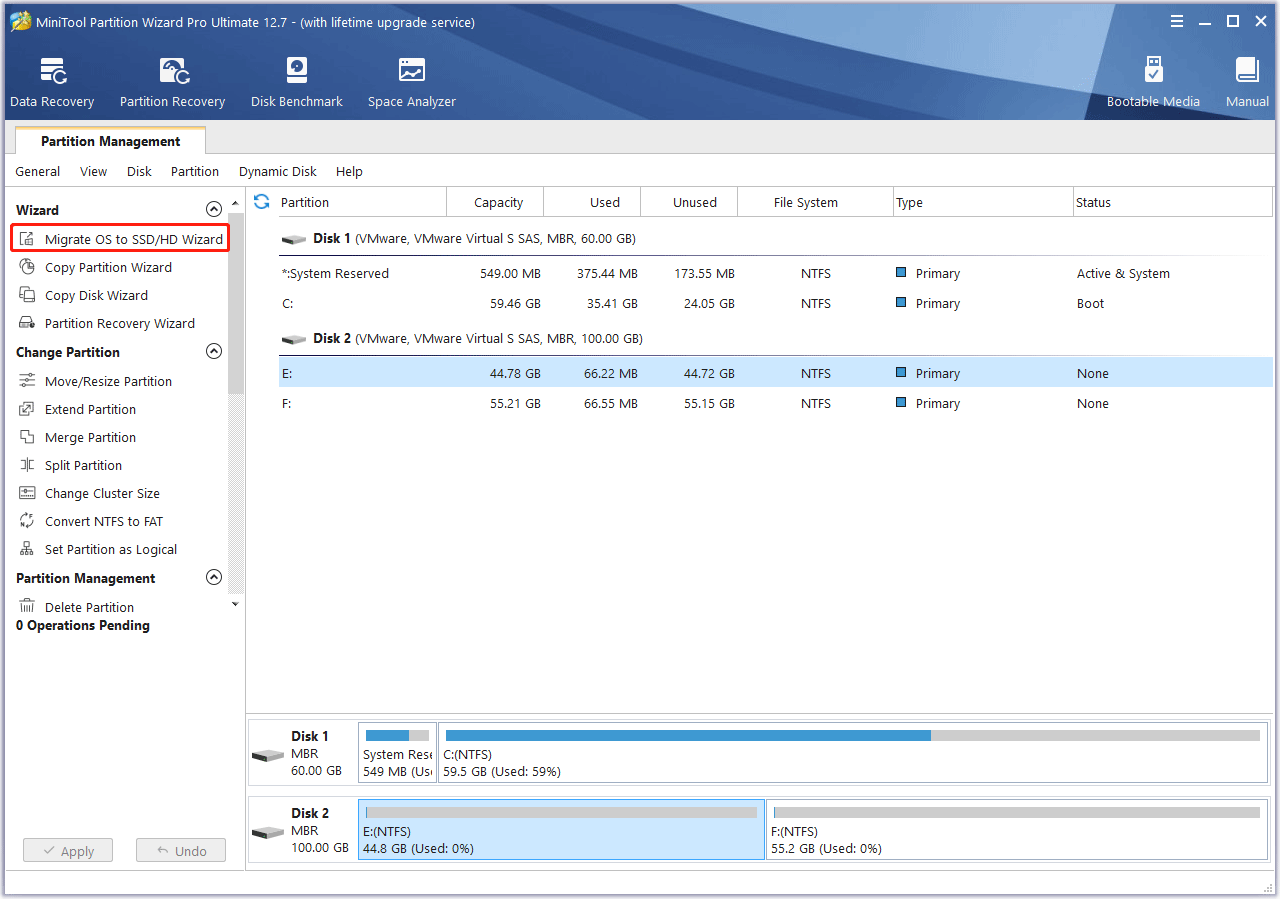Sort by File System column header
Image resolution: width=1280 pixels, height=899 pixels.
pyautogui.click(x=815, y=202)
